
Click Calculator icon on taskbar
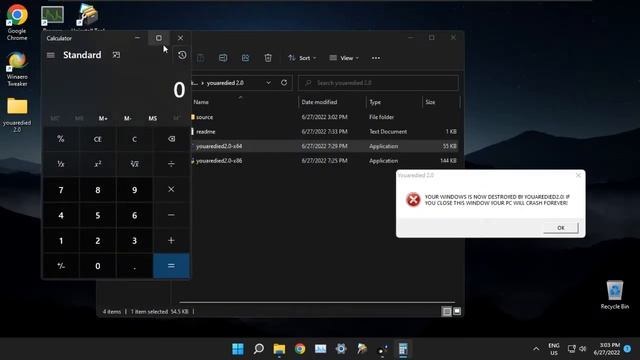tap(403, 349)
